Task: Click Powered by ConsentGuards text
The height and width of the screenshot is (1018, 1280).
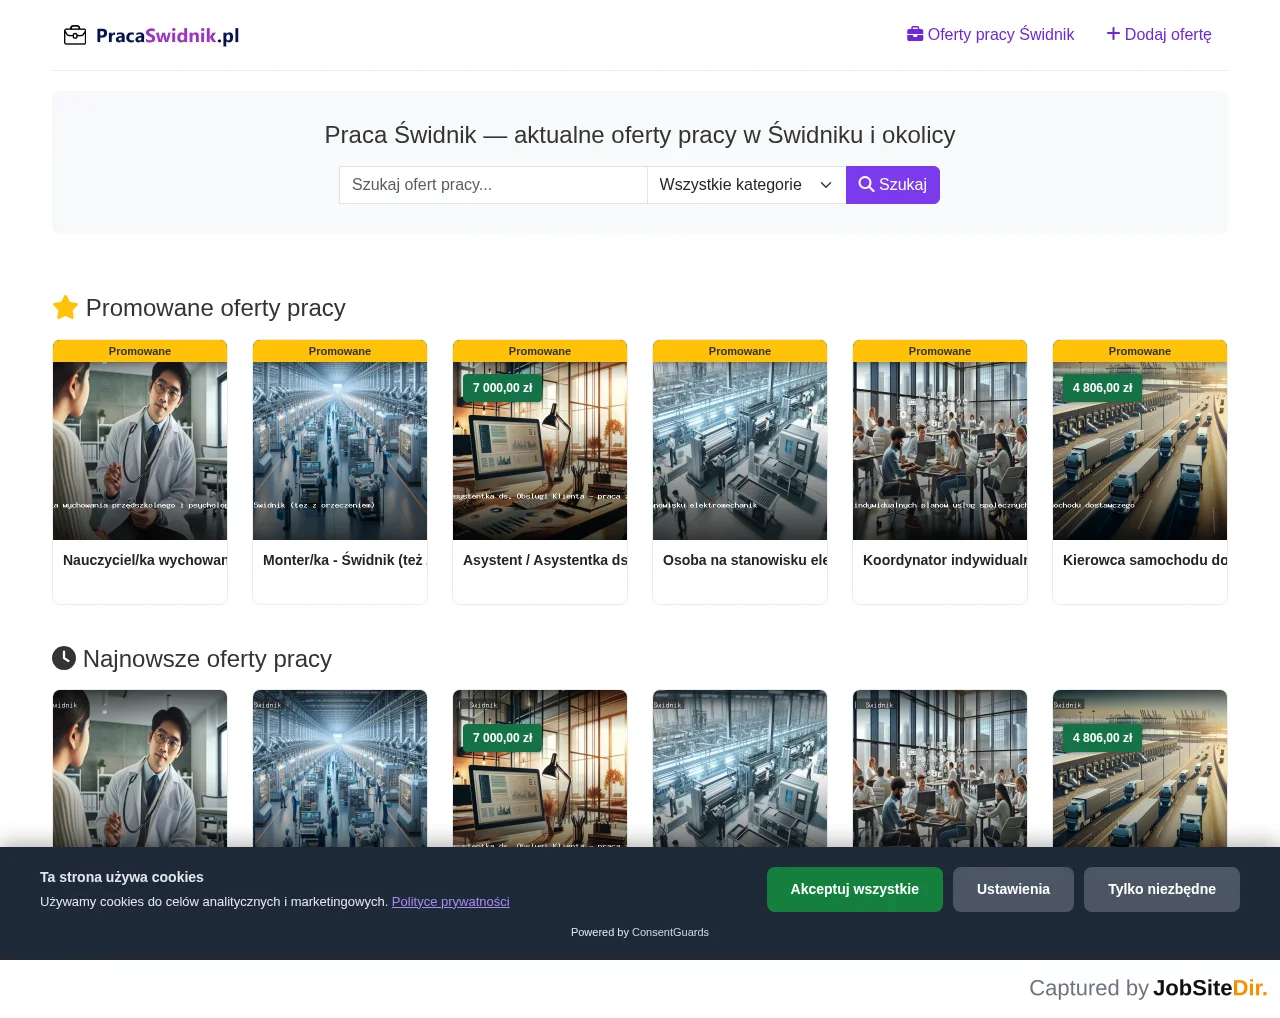Action: click(x=640, y=932)
